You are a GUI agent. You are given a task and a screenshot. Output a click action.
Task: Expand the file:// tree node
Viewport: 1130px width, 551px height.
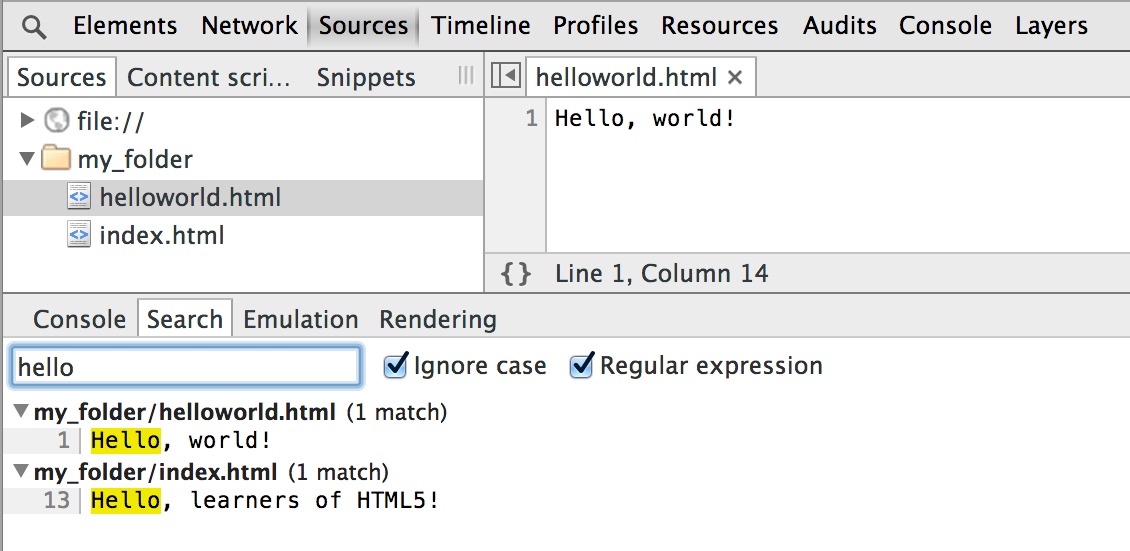[x=27, y=122]
